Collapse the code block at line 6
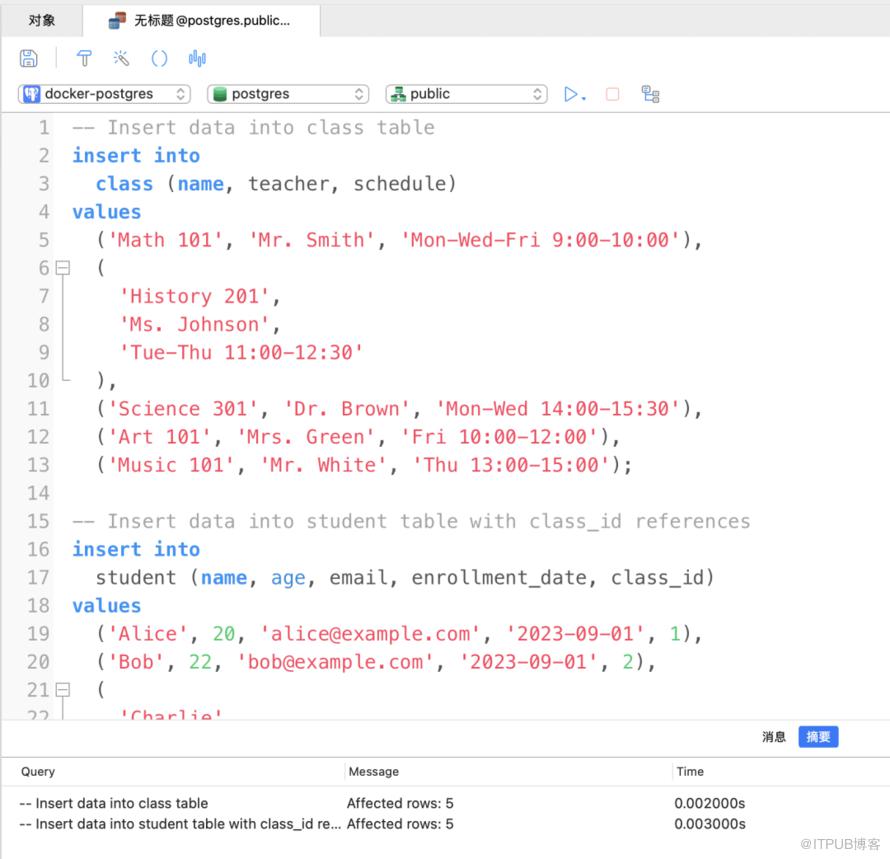The image size is (890, 859). click(62, 268)
